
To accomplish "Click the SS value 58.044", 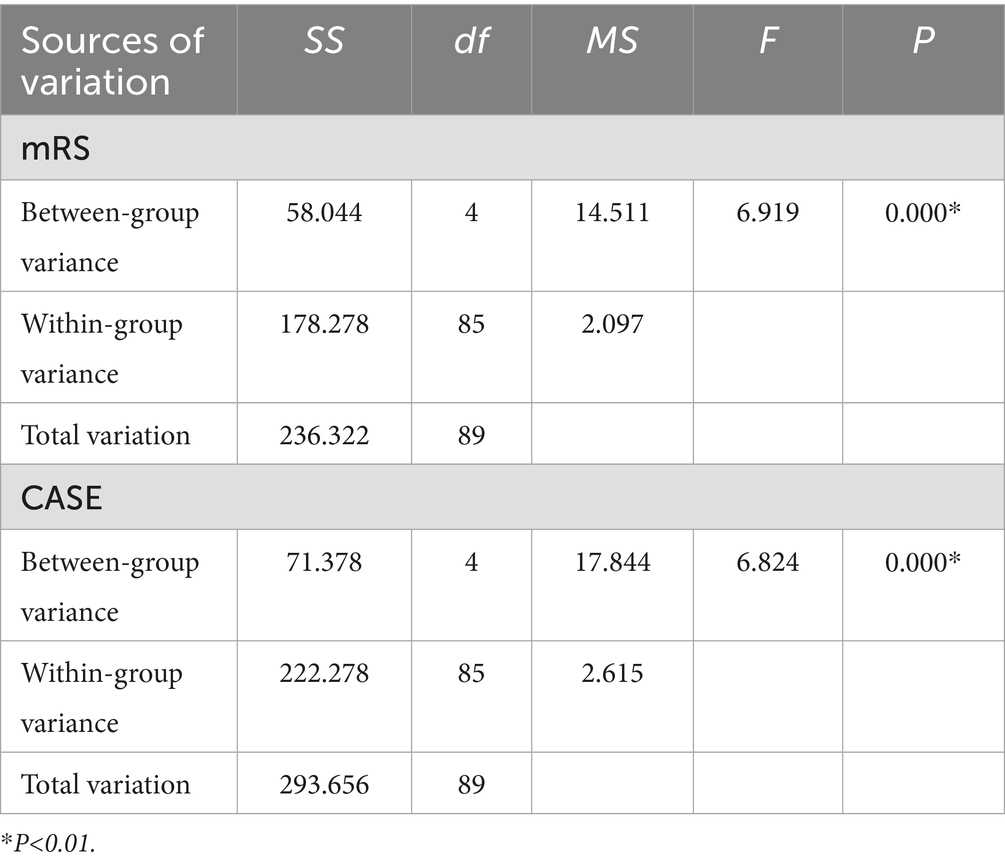I will click(323, 213).
